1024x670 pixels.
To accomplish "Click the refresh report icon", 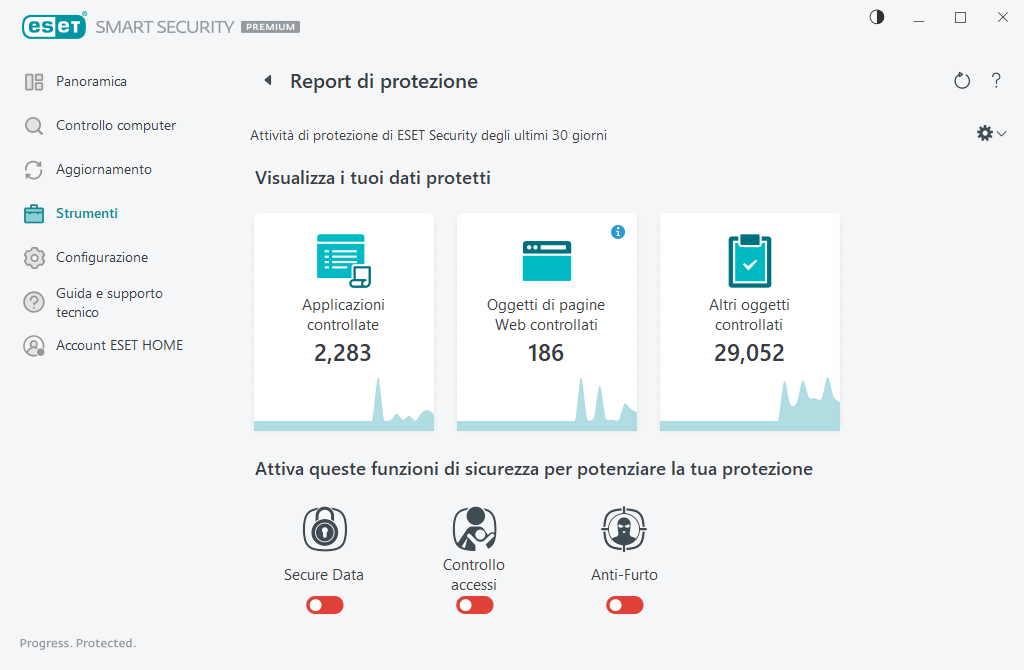I will pyautogui.click(x=962, y=81).
